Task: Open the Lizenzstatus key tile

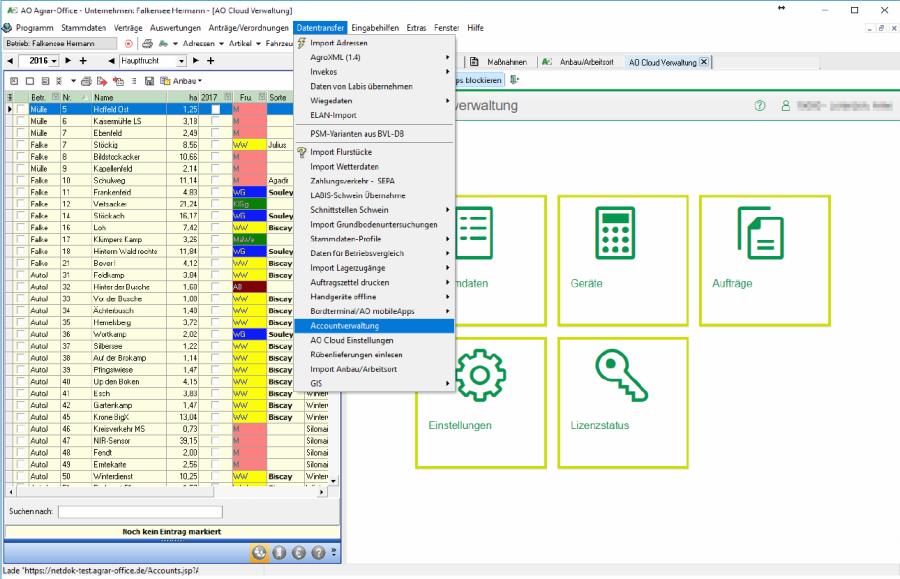Action: [622, 402]
